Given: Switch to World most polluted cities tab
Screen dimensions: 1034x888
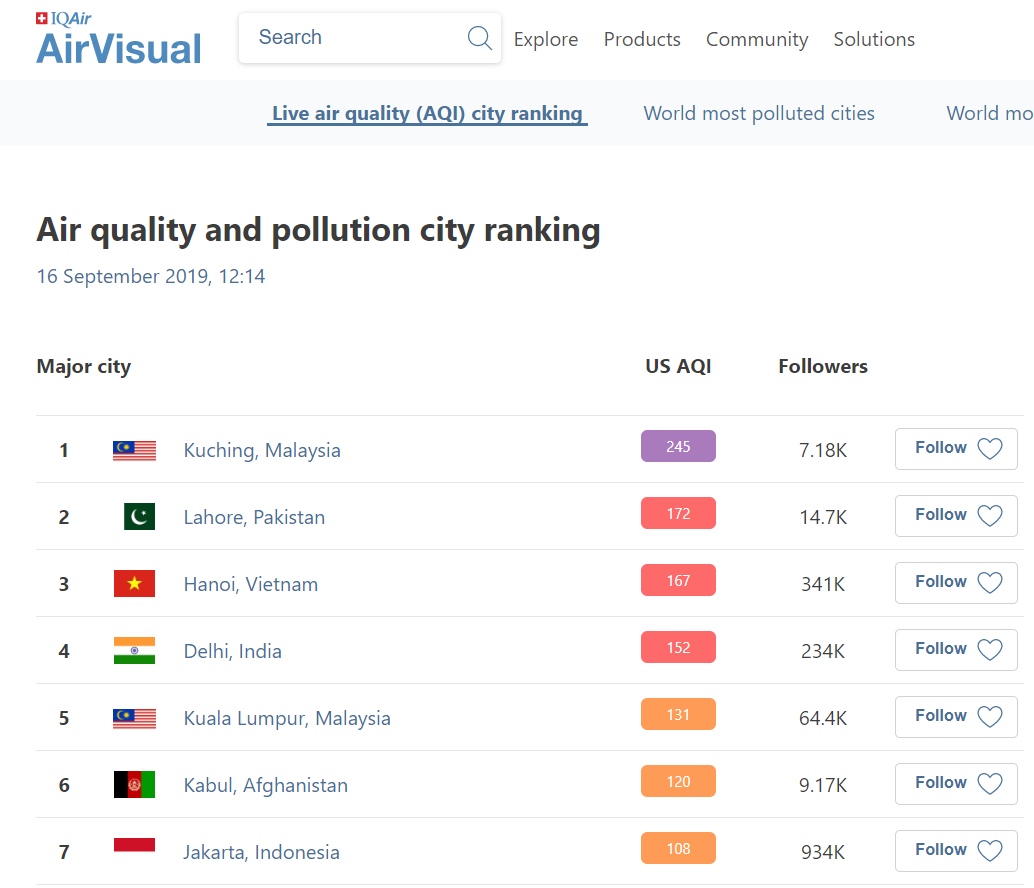Looking at the screenshot, I should point(759,114).
